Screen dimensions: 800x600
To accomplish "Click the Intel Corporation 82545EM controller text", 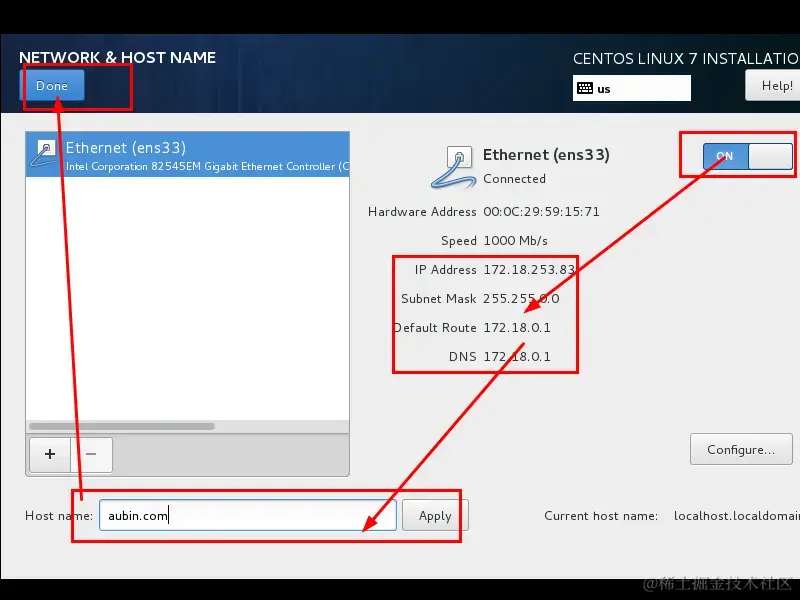I will coord(207,166).
